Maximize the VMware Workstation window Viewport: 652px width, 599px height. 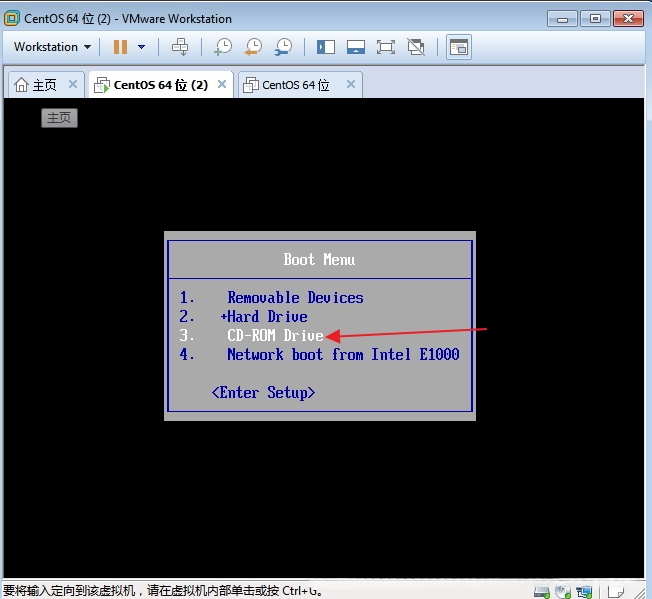pyautogui.click(x=595, y=19)
